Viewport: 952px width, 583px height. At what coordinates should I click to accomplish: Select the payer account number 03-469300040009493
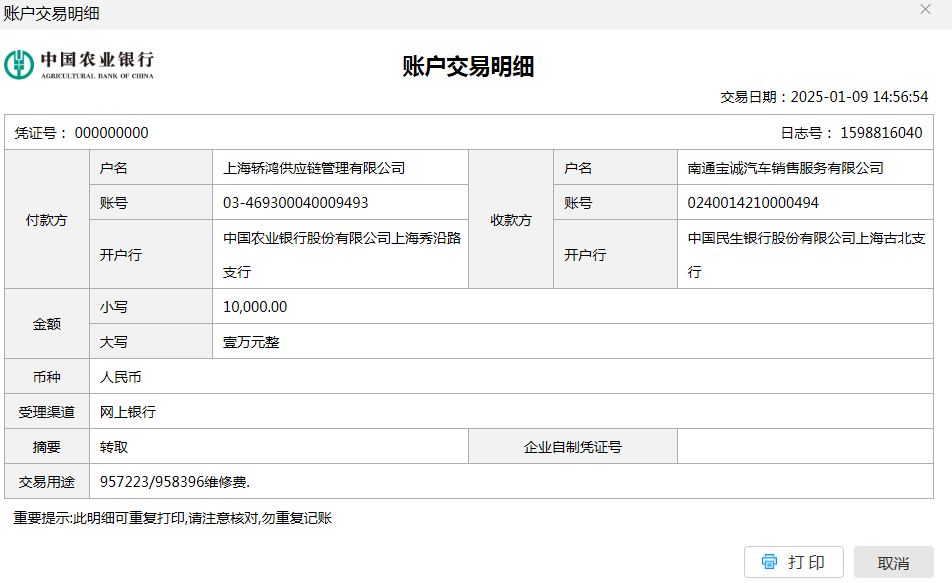click(295, 203)
